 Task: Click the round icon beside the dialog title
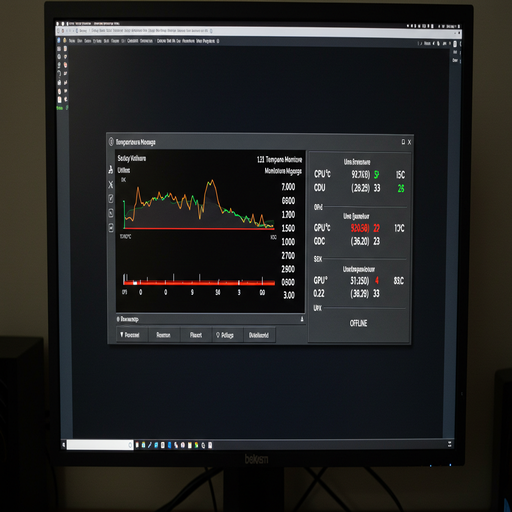(x=111, y=142)
